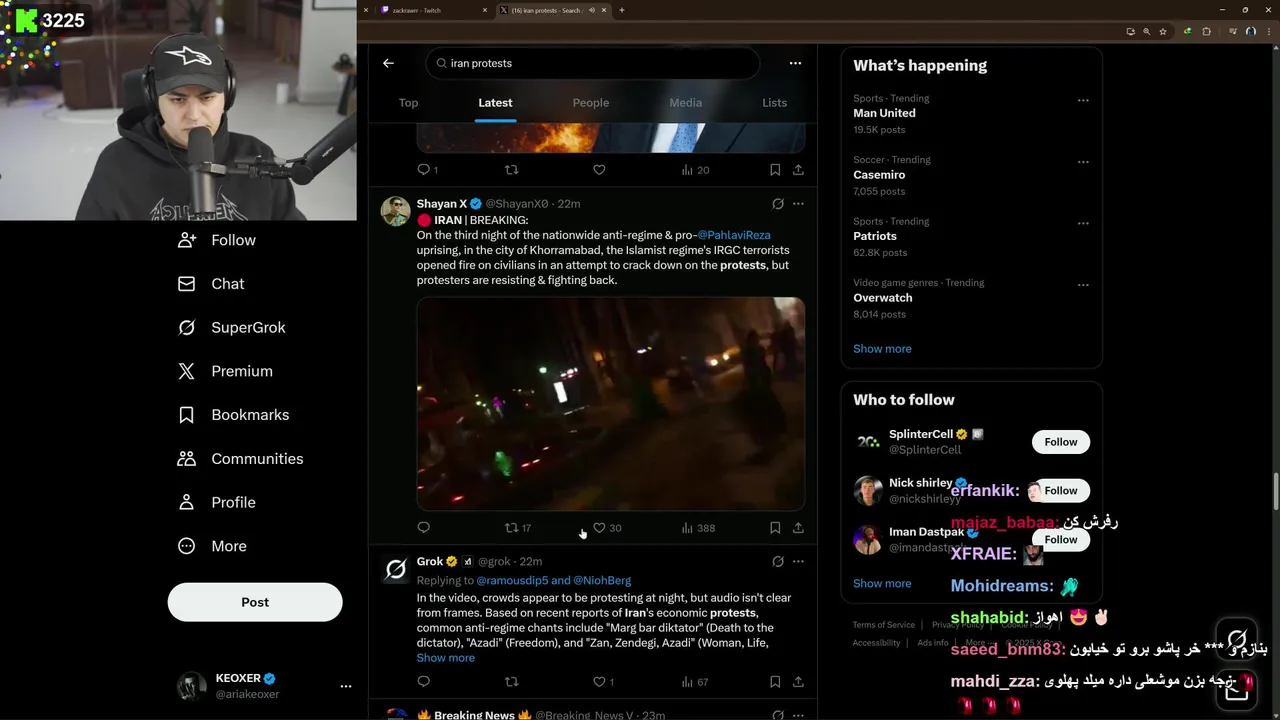Viewport: 1280px width, 720px height.
Task: Open the search options three-dot menu
Action: (x=795, y=63)
